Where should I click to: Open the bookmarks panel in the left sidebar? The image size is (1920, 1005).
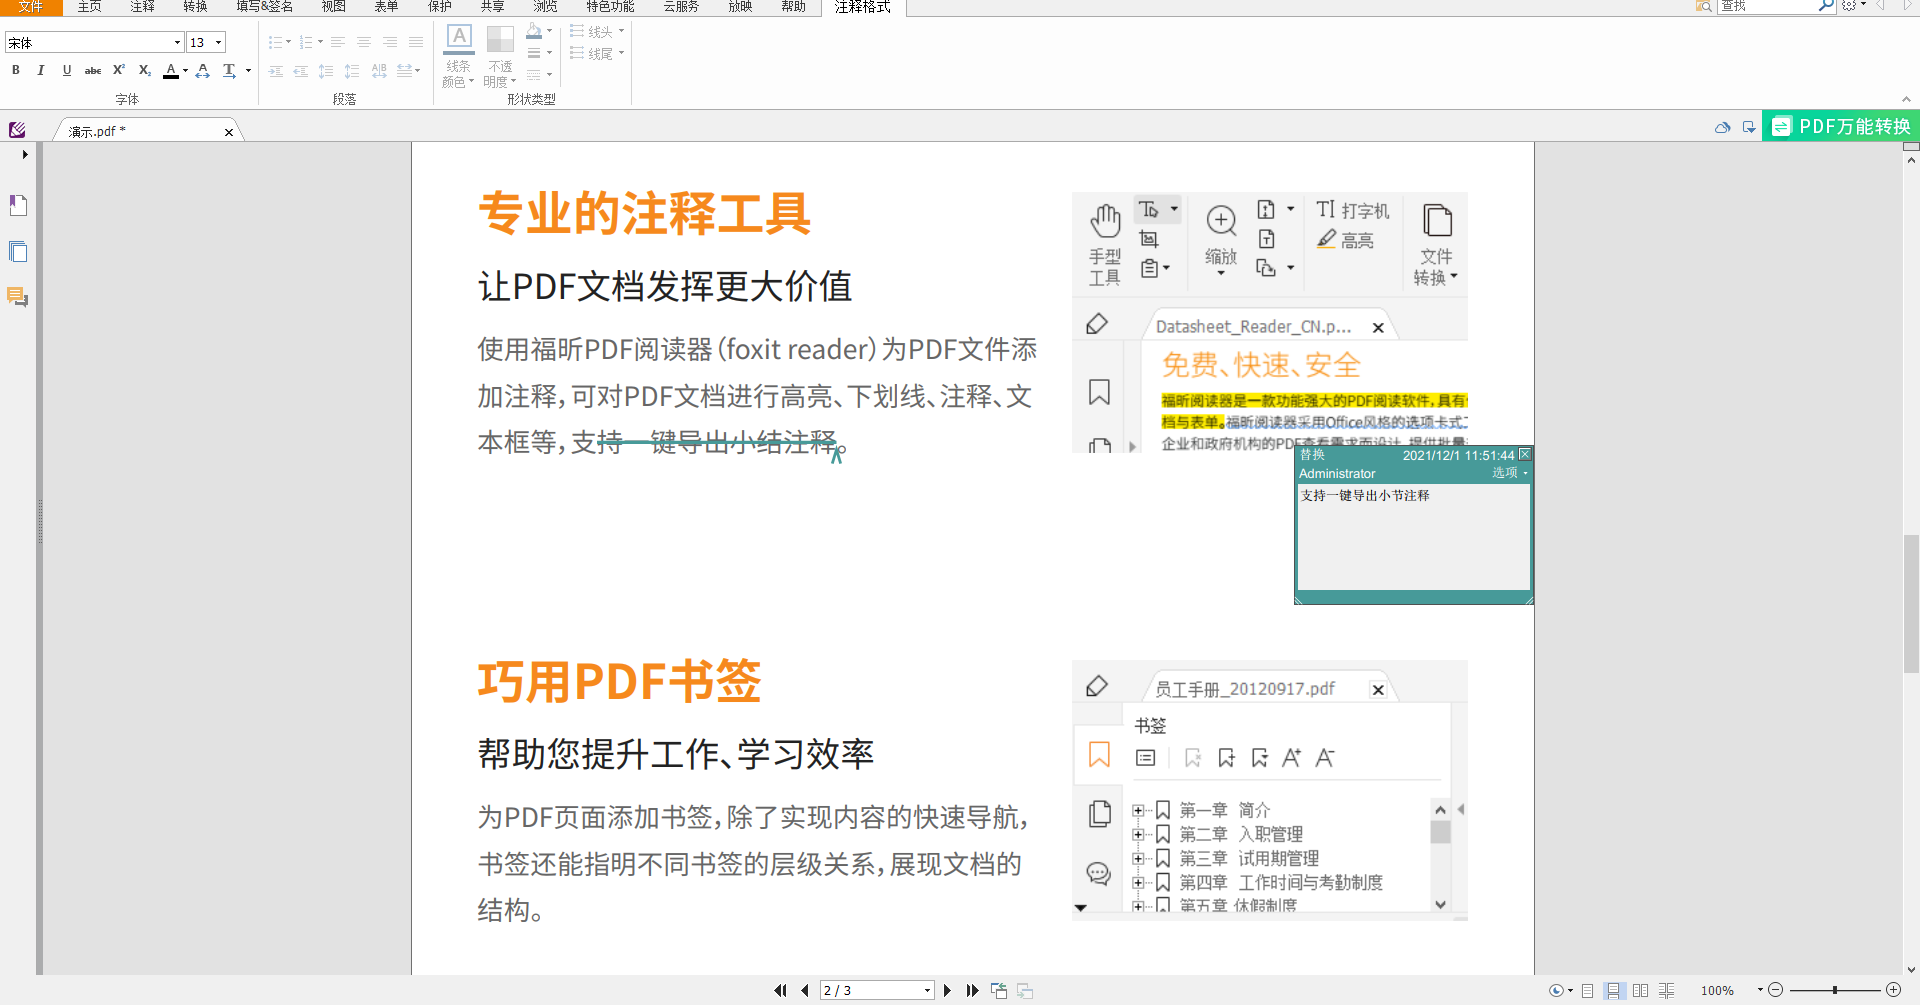[x=17, y=205]
